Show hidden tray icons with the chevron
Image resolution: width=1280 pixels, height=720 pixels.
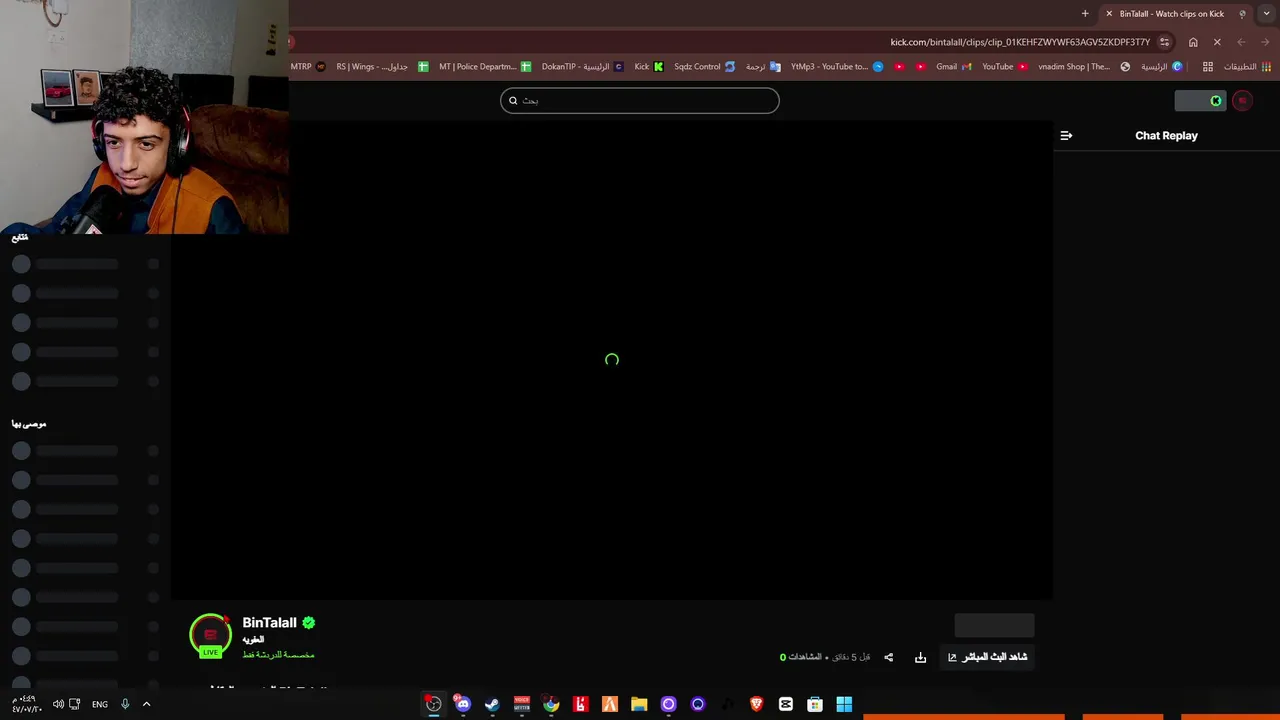146,704
